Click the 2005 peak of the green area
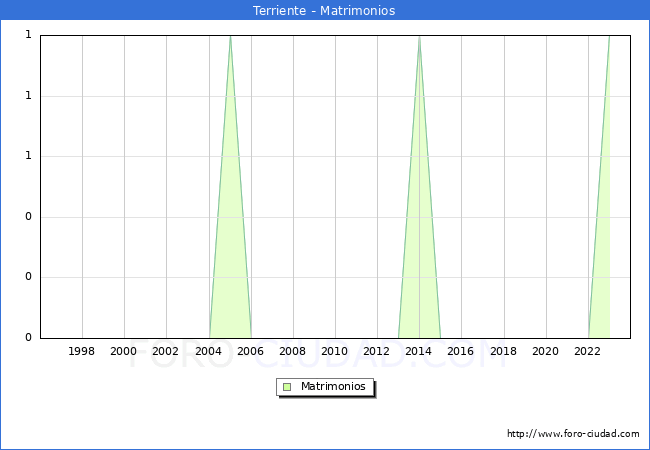The height and width of the screenshot is (450, 650). click(x=230, y=37)
